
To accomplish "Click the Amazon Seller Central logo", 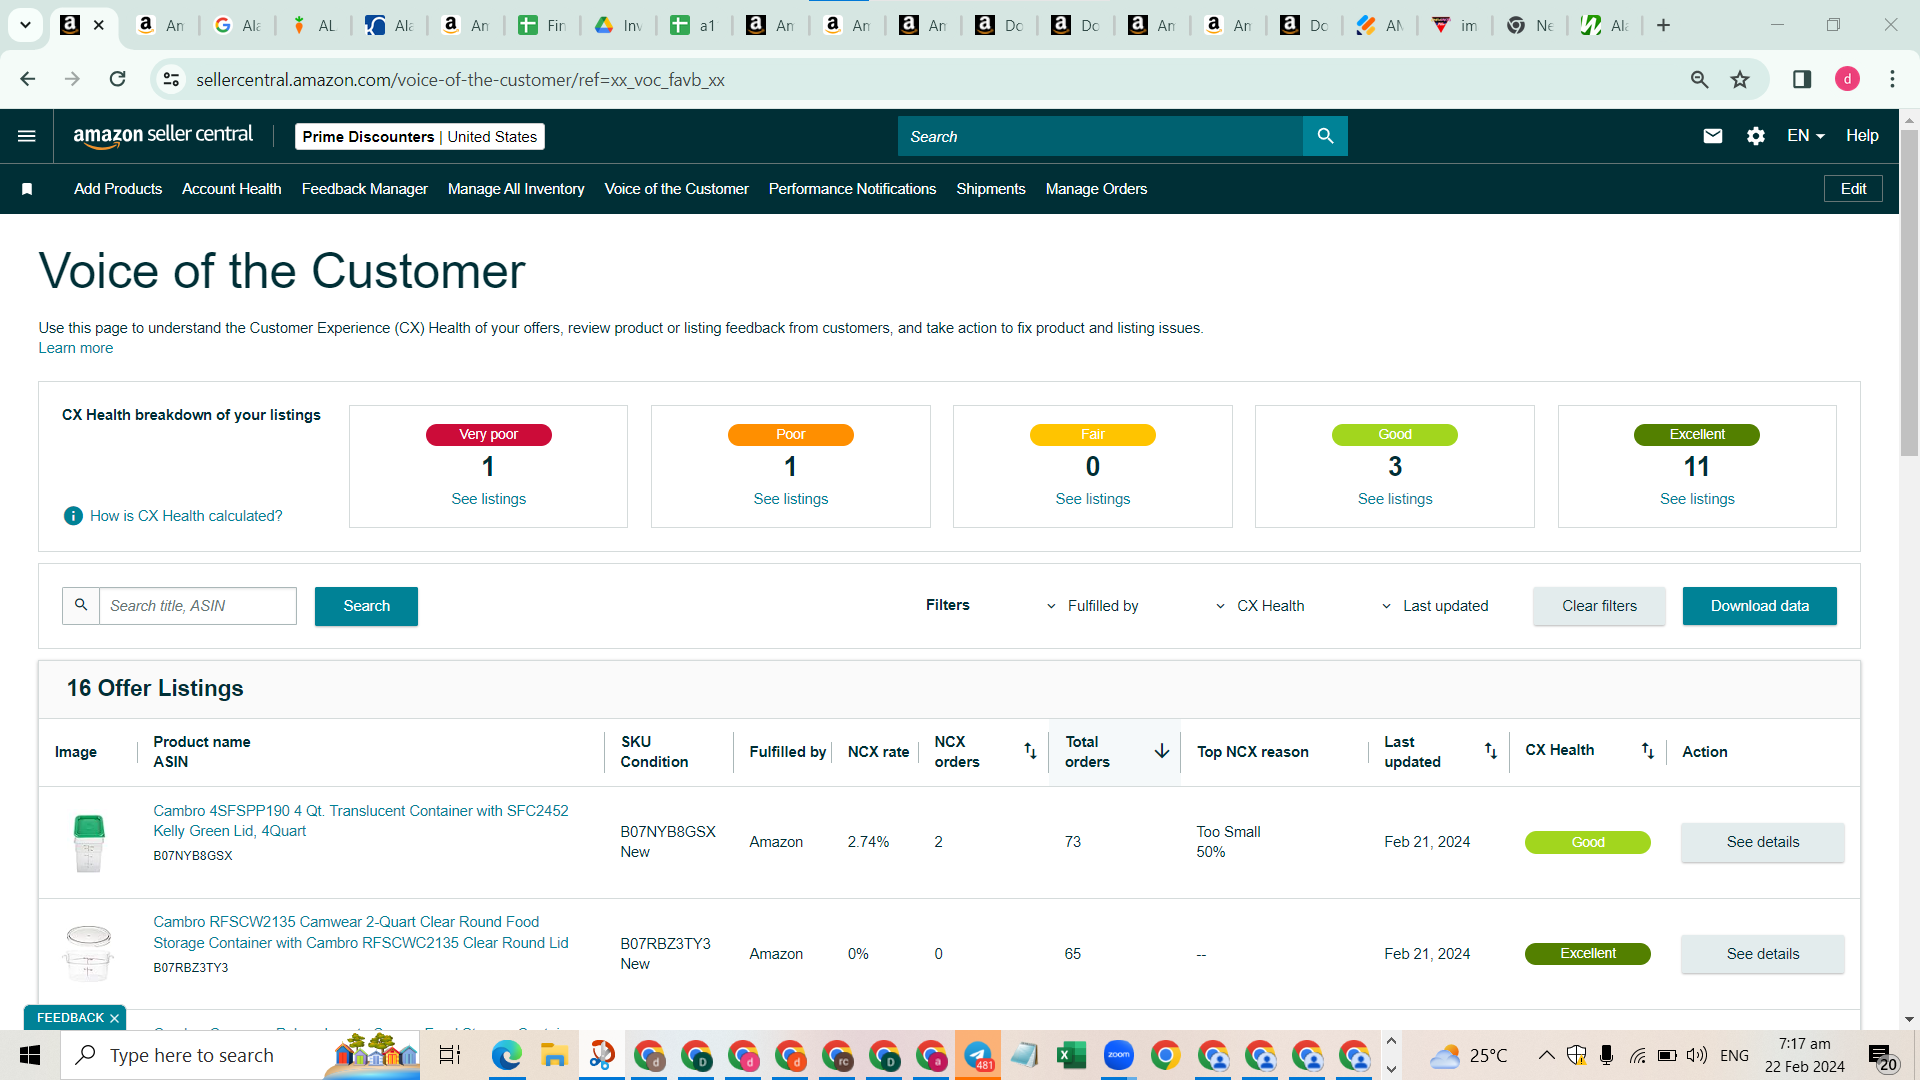I will tap(163, 136).
